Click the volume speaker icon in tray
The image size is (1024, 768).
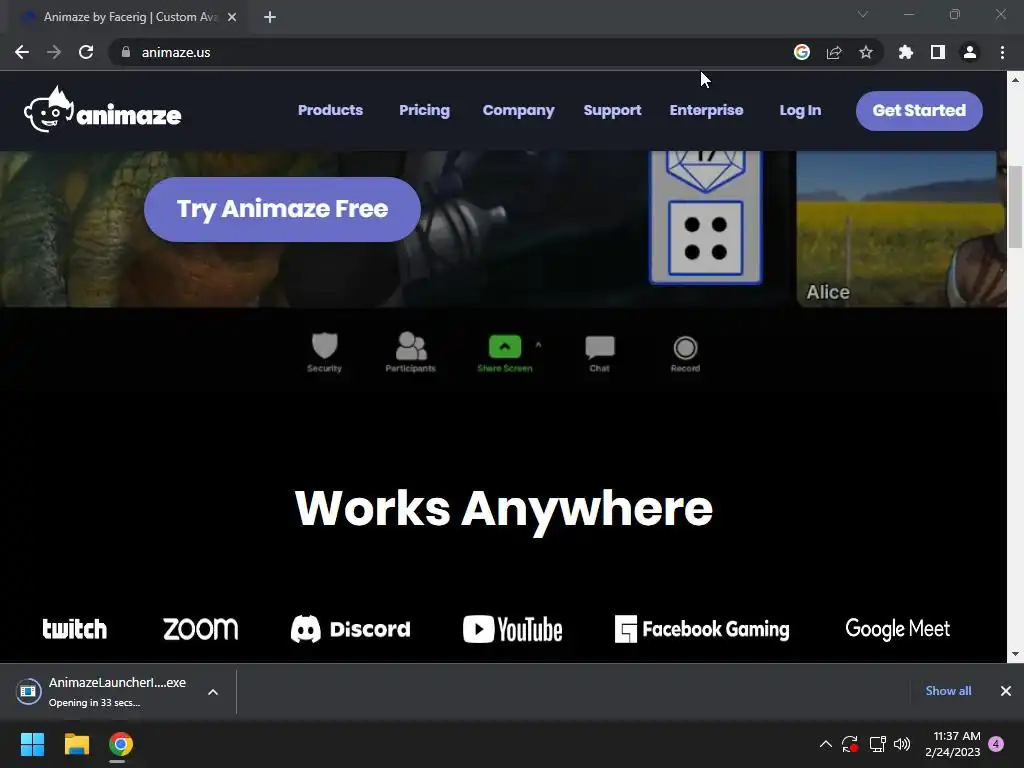(x=902, y=744)
